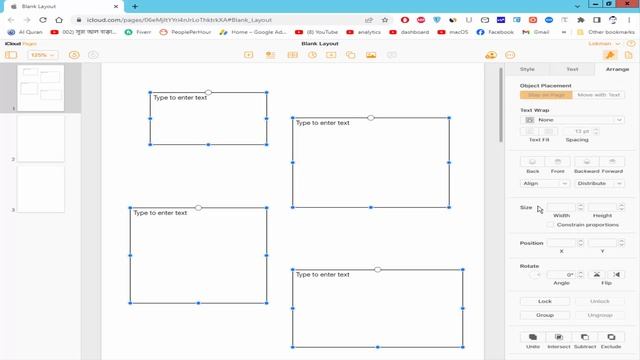Click the Position X stepper arrows
This screenshot has width=640, height=360.
pos(580,243)
